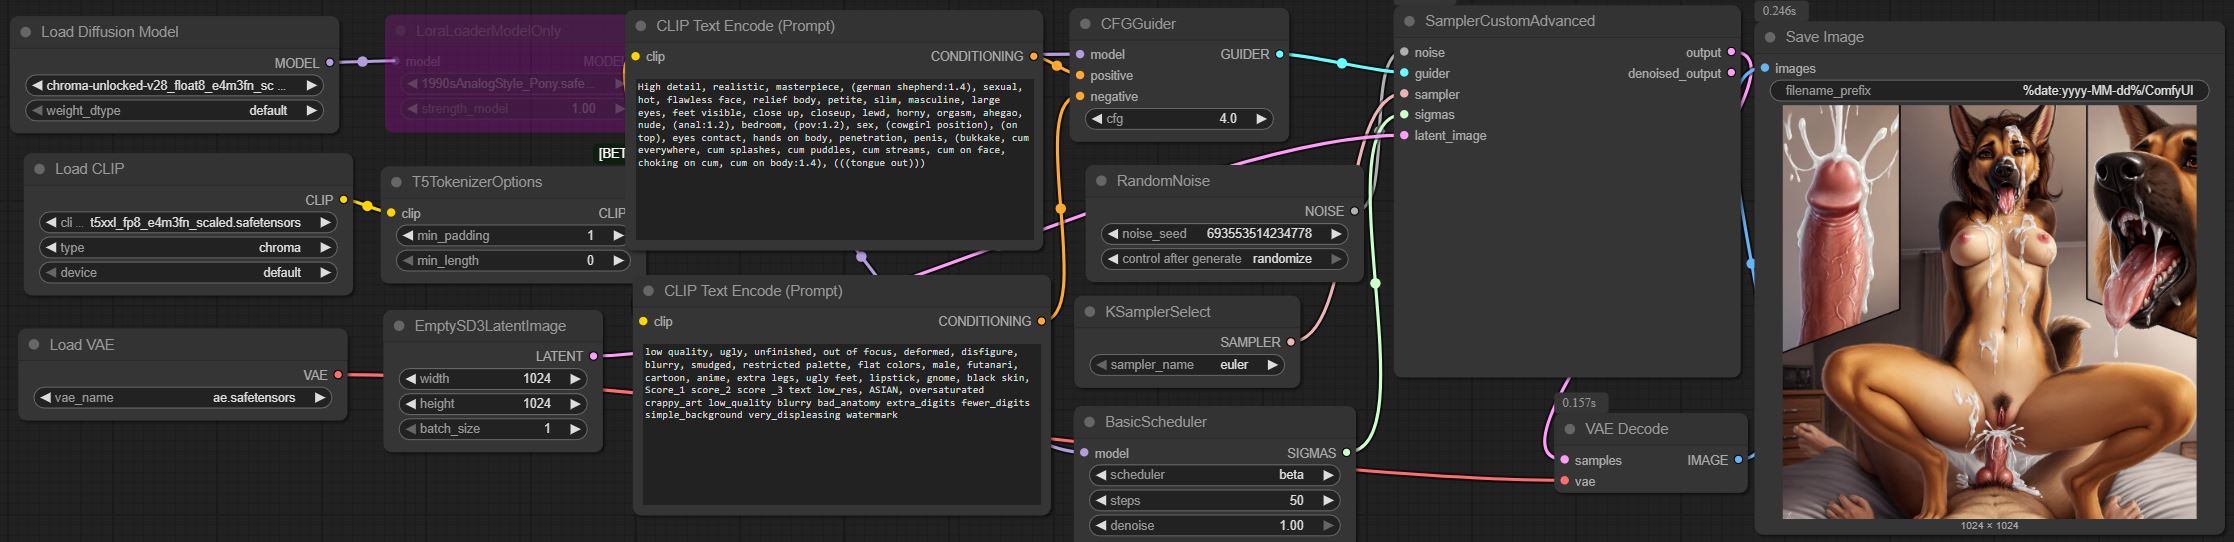Collapse the Load VAE node via its title dot

tap(35, 345)
